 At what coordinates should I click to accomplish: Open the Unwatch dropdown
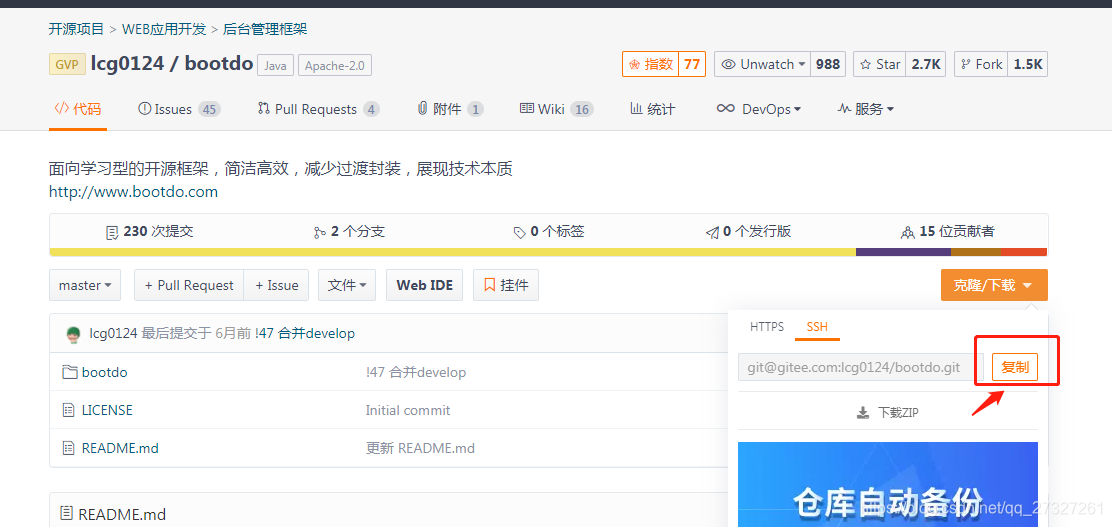tap(762, 65)
